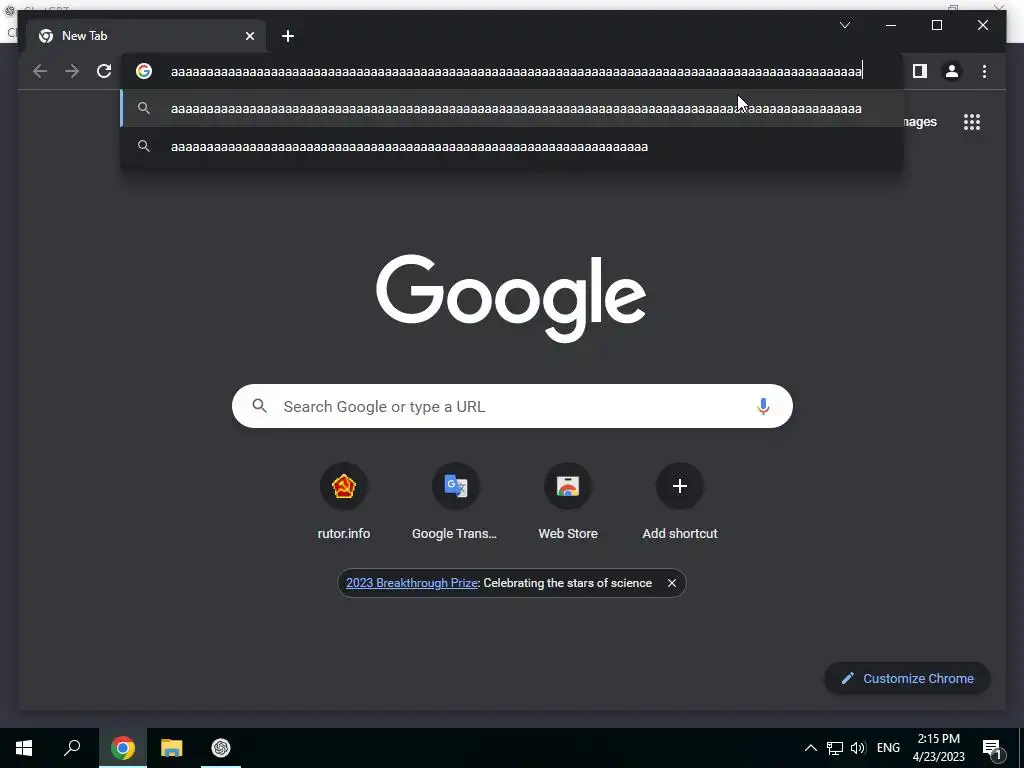
Task: Show hidden system tray icons
Action: point(810,748)
